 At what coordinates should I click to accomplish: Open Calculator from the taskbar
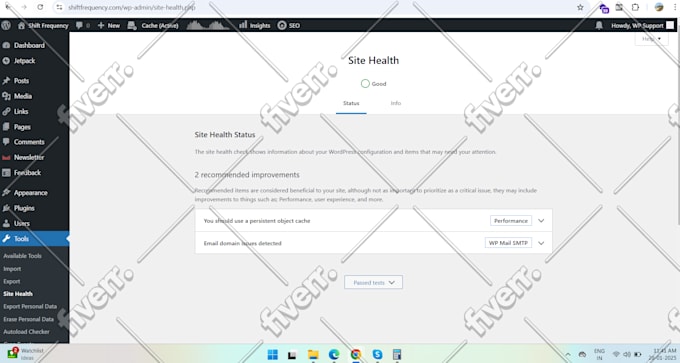tap(396, 354)
